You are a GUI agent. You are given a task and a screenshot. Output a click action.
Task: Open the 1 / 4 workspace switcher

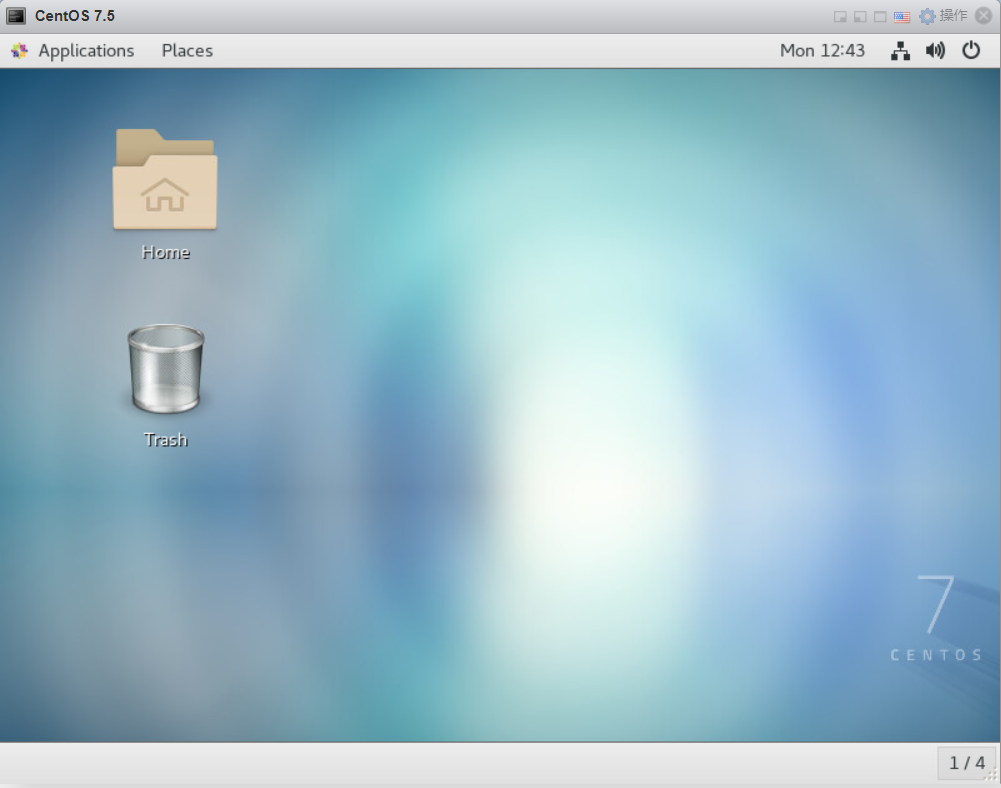click(967, 763)
